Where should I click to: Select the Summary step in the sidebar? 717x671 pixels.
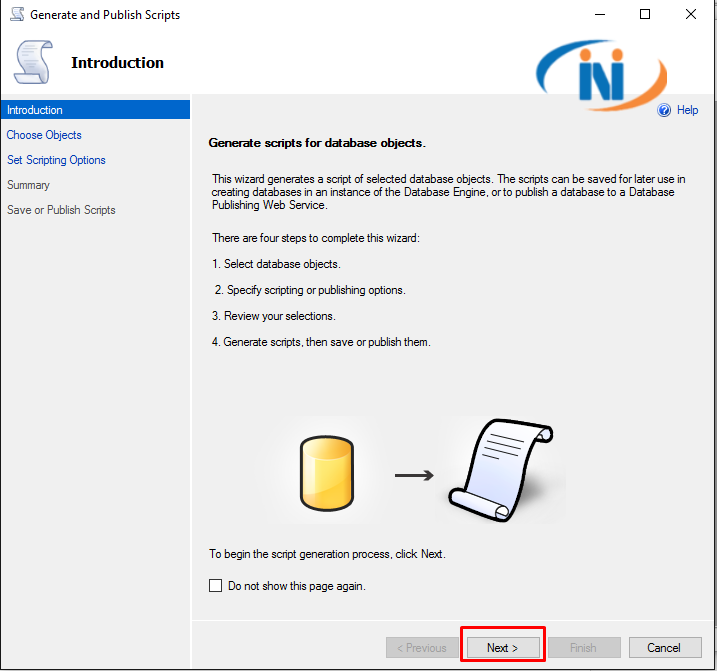click(x=28, y=185)
